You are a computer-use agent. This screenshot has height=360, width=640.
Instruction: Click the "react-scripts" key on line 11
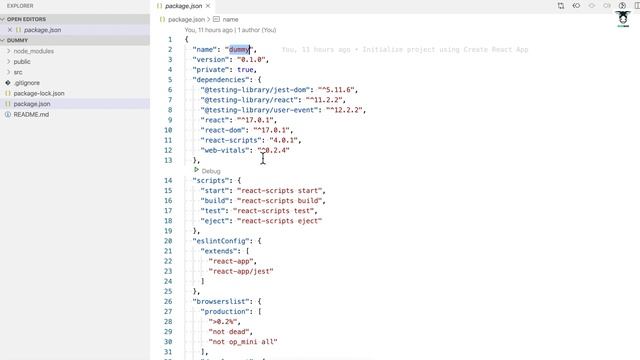231,140
